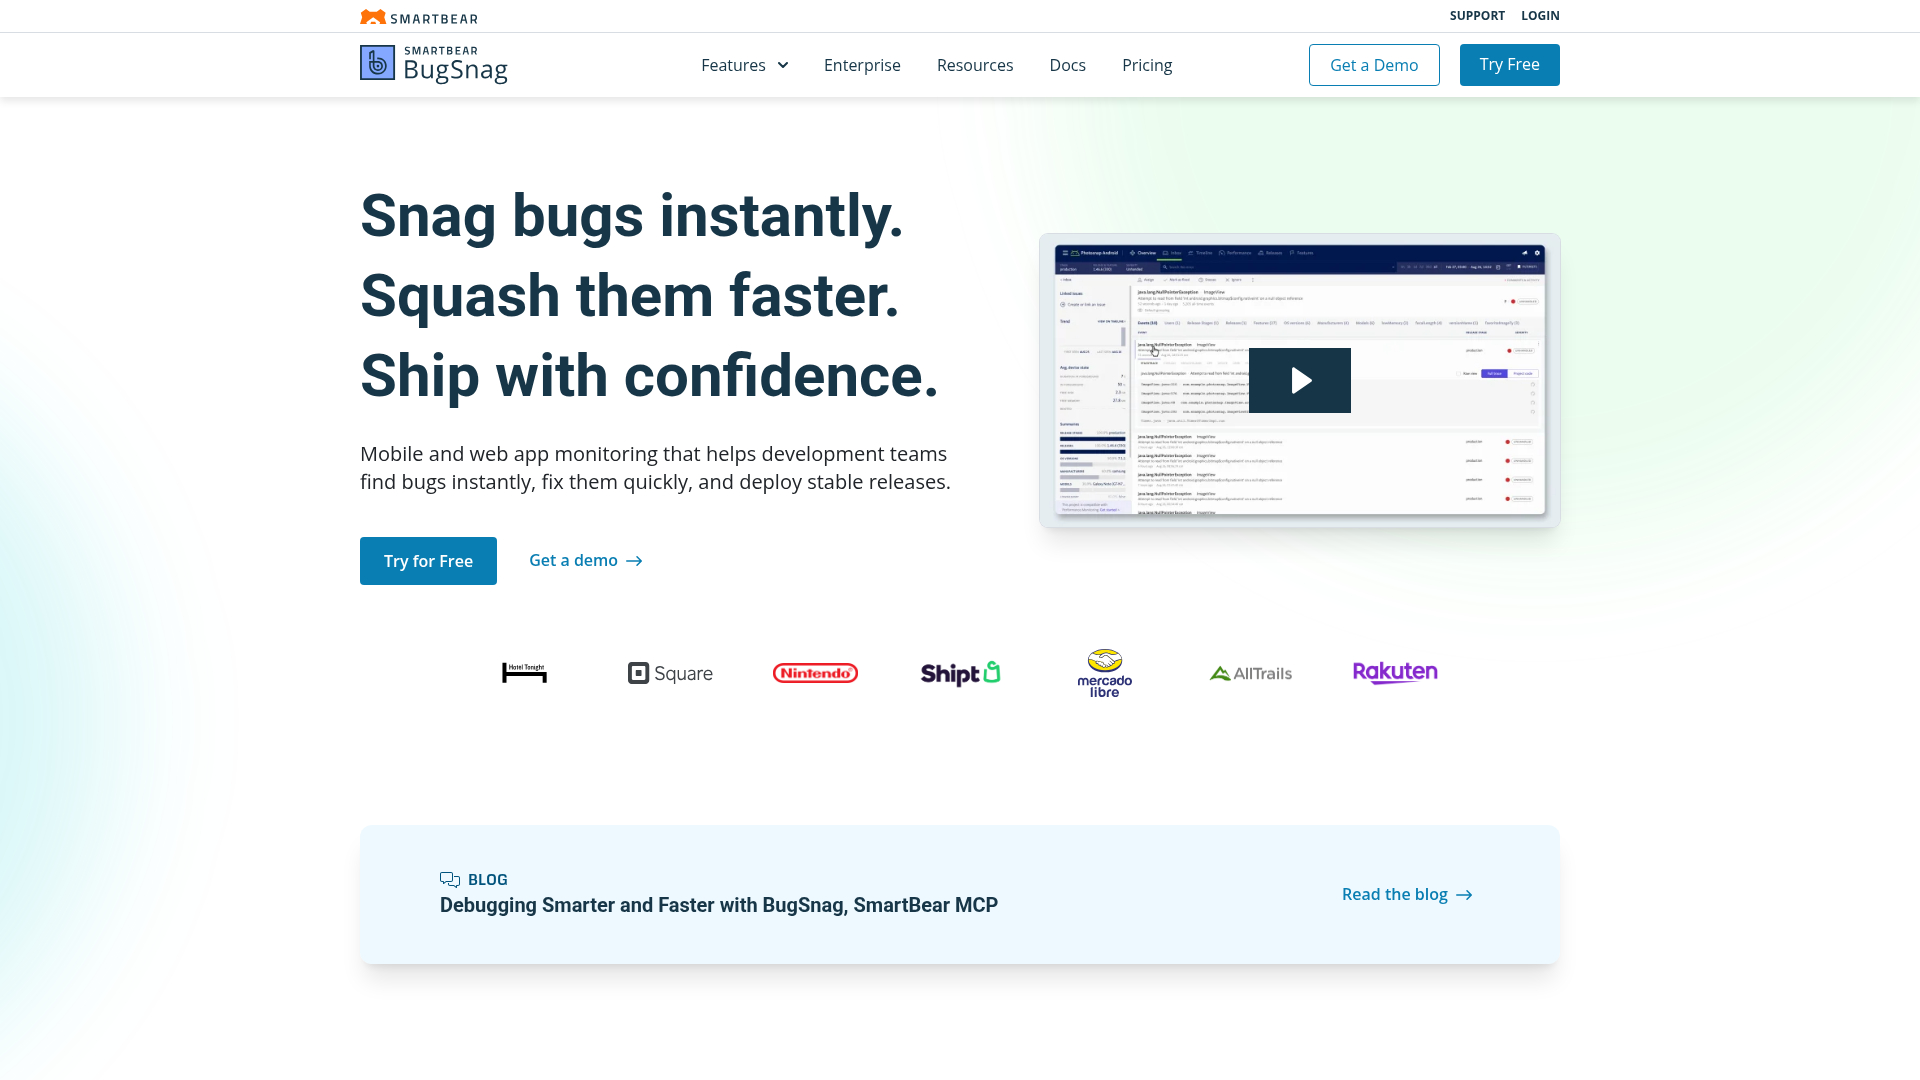This screenshot has width=1920, height=1080.
Task: Click the Shipt logo
Action: [x=959, y=673]
